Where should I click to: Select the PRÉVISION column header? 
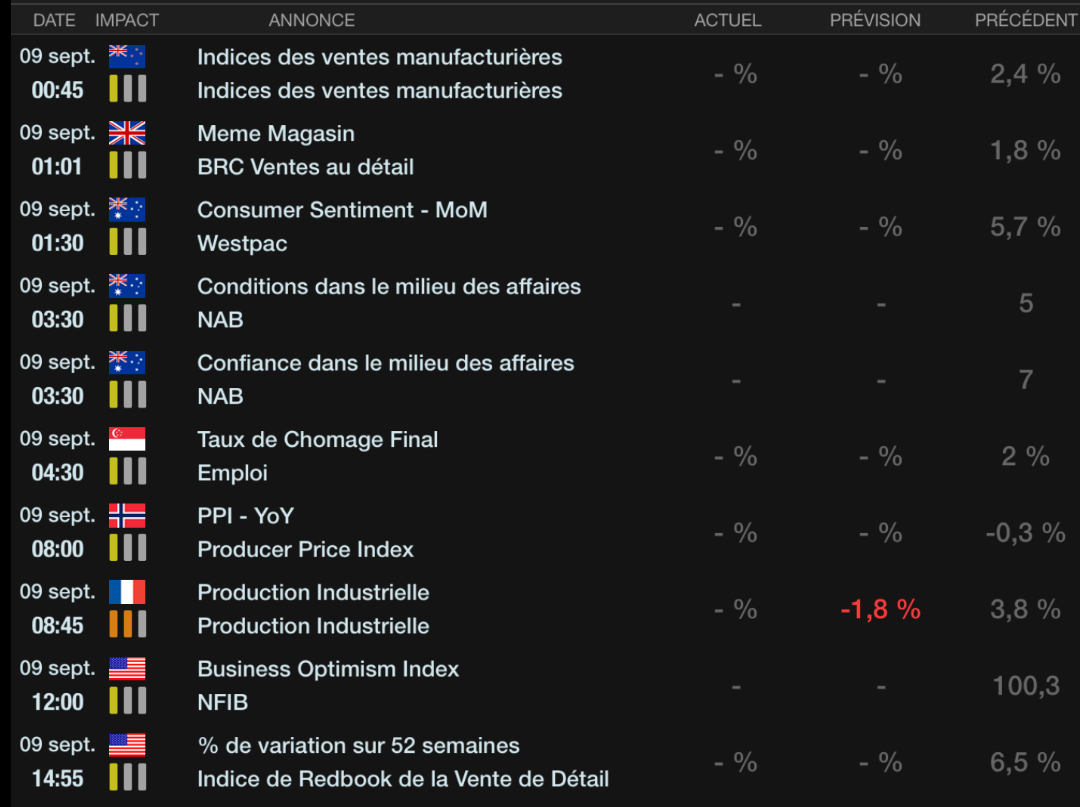click(x=875, y=20)
